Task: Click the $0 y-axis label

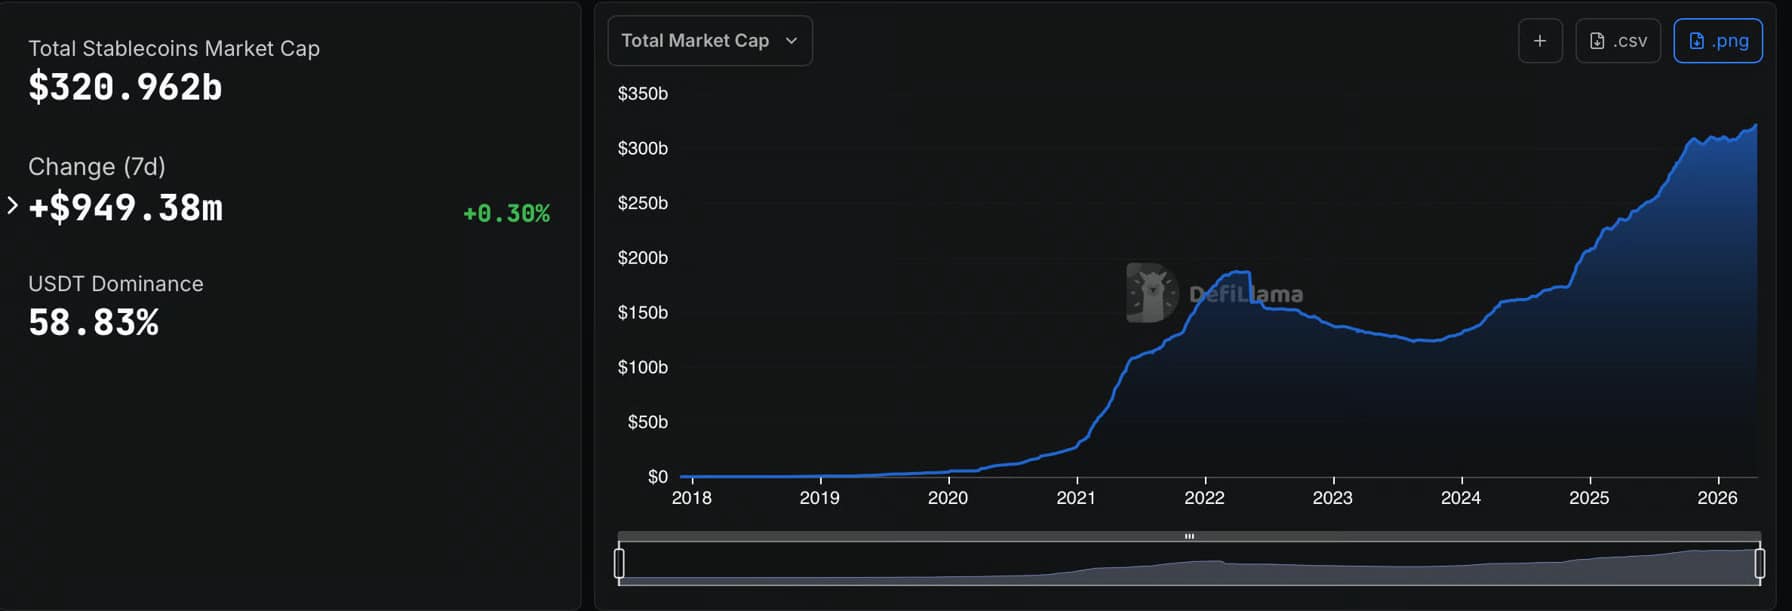Action: [657, 477]
